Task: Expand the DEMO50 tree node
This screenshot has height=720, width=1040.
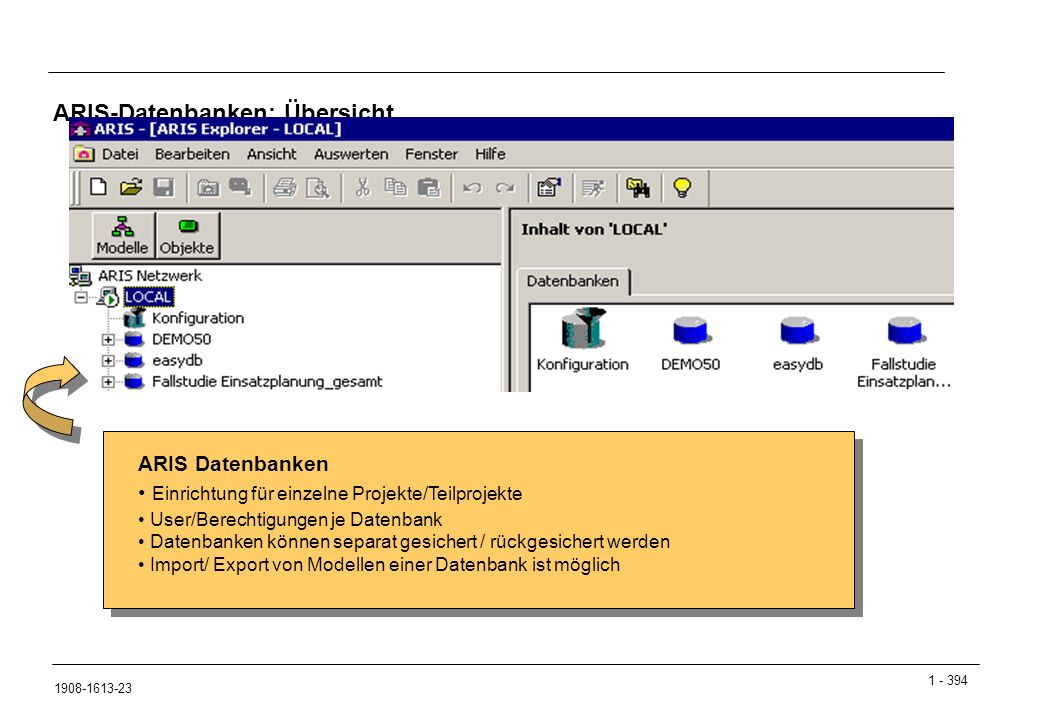Action: (107, 339)
